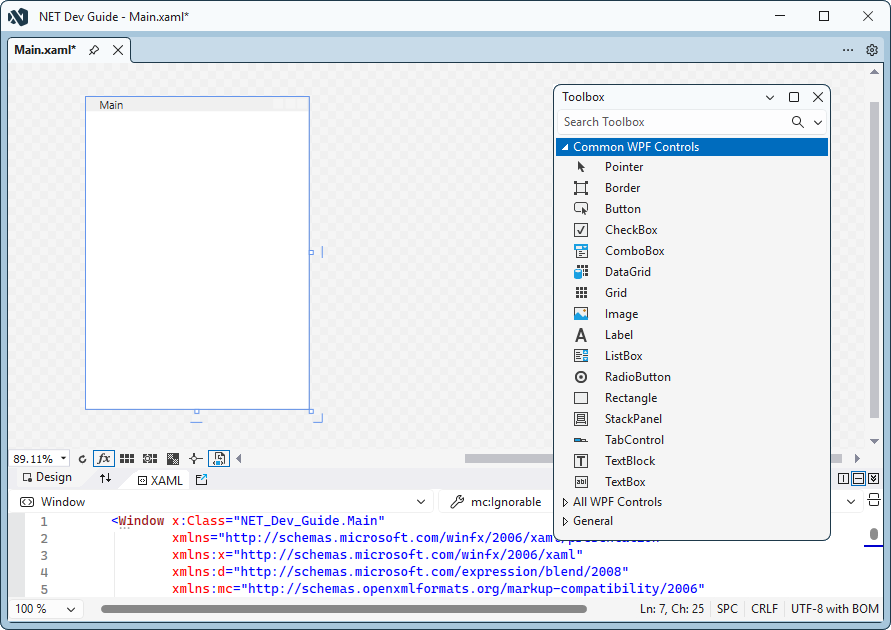Click the designer vertical scrollbar up arrow
Screen dimensions: 891x630
pos(875,72)
